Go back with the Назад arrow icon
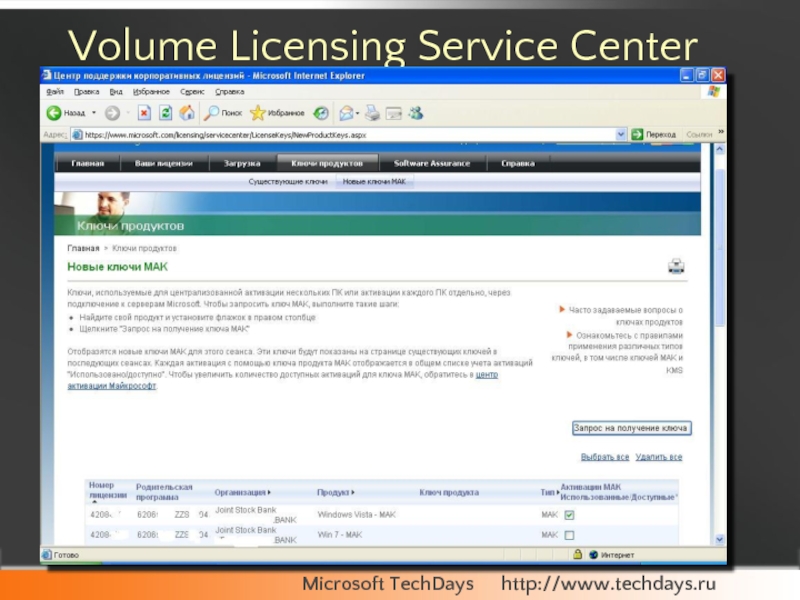 [54, 113]
